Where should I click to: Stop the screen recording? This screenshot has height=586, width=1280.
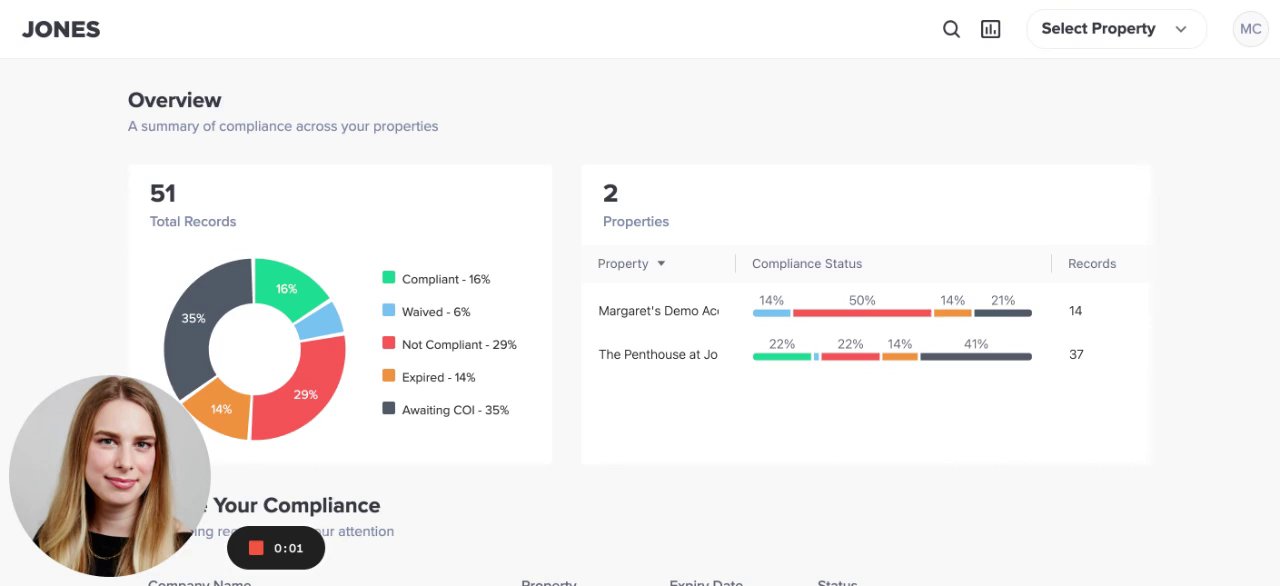[x=256, y=548]
